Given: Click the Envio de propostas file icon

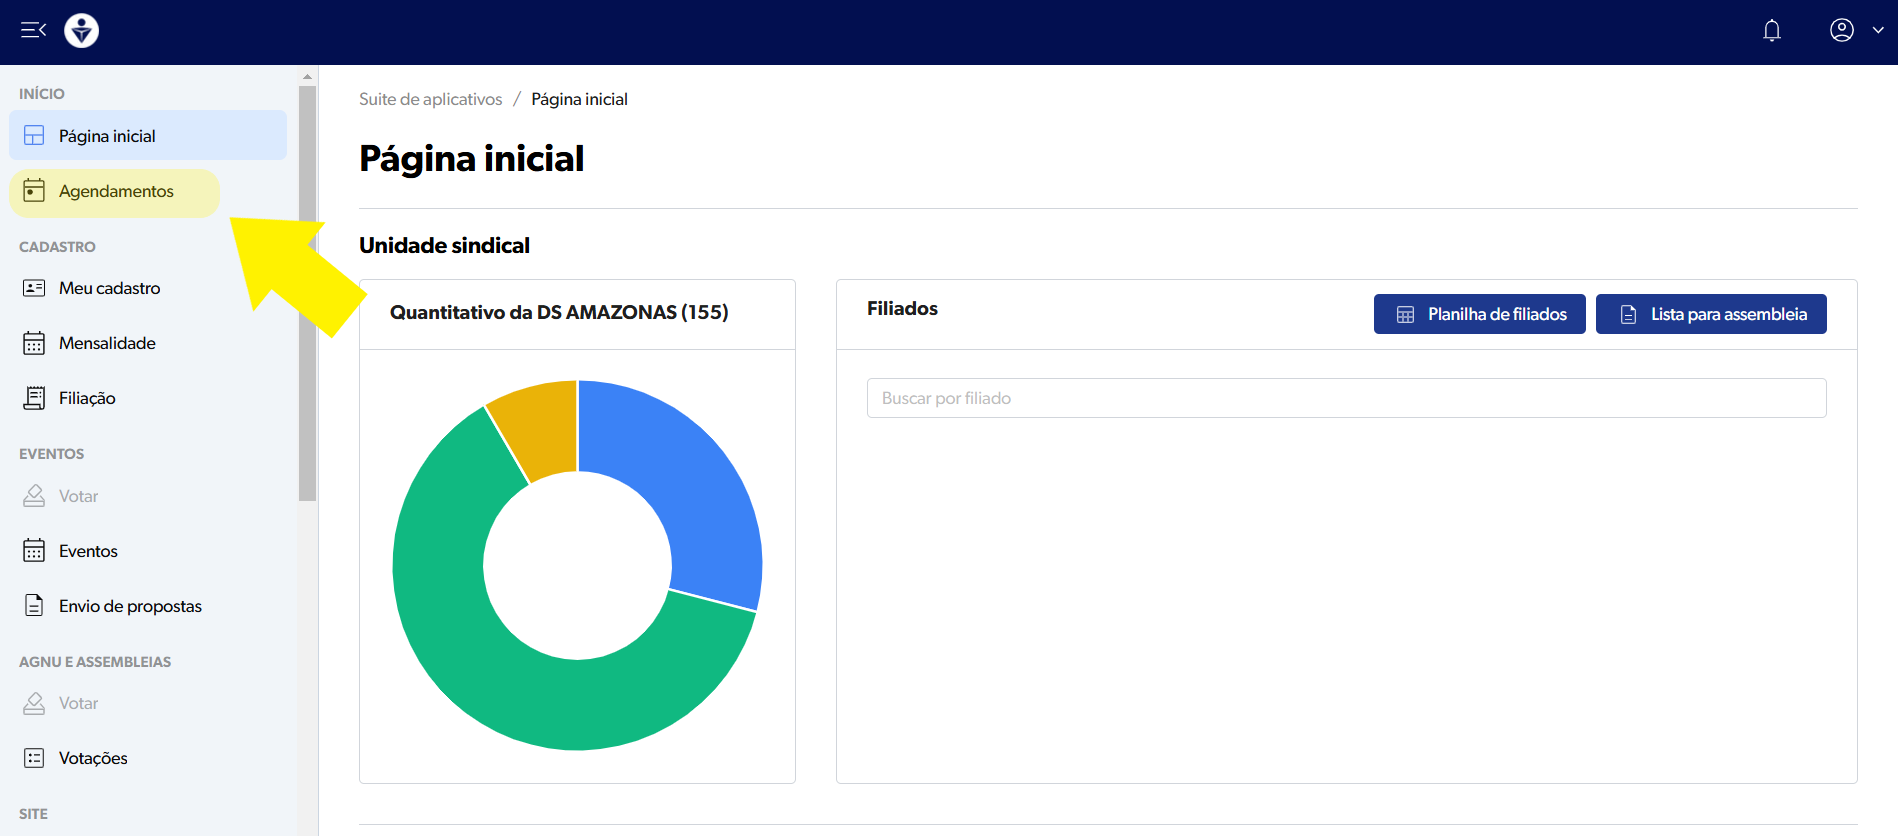Looking at the screenshot, I should (x=34, y=606).
